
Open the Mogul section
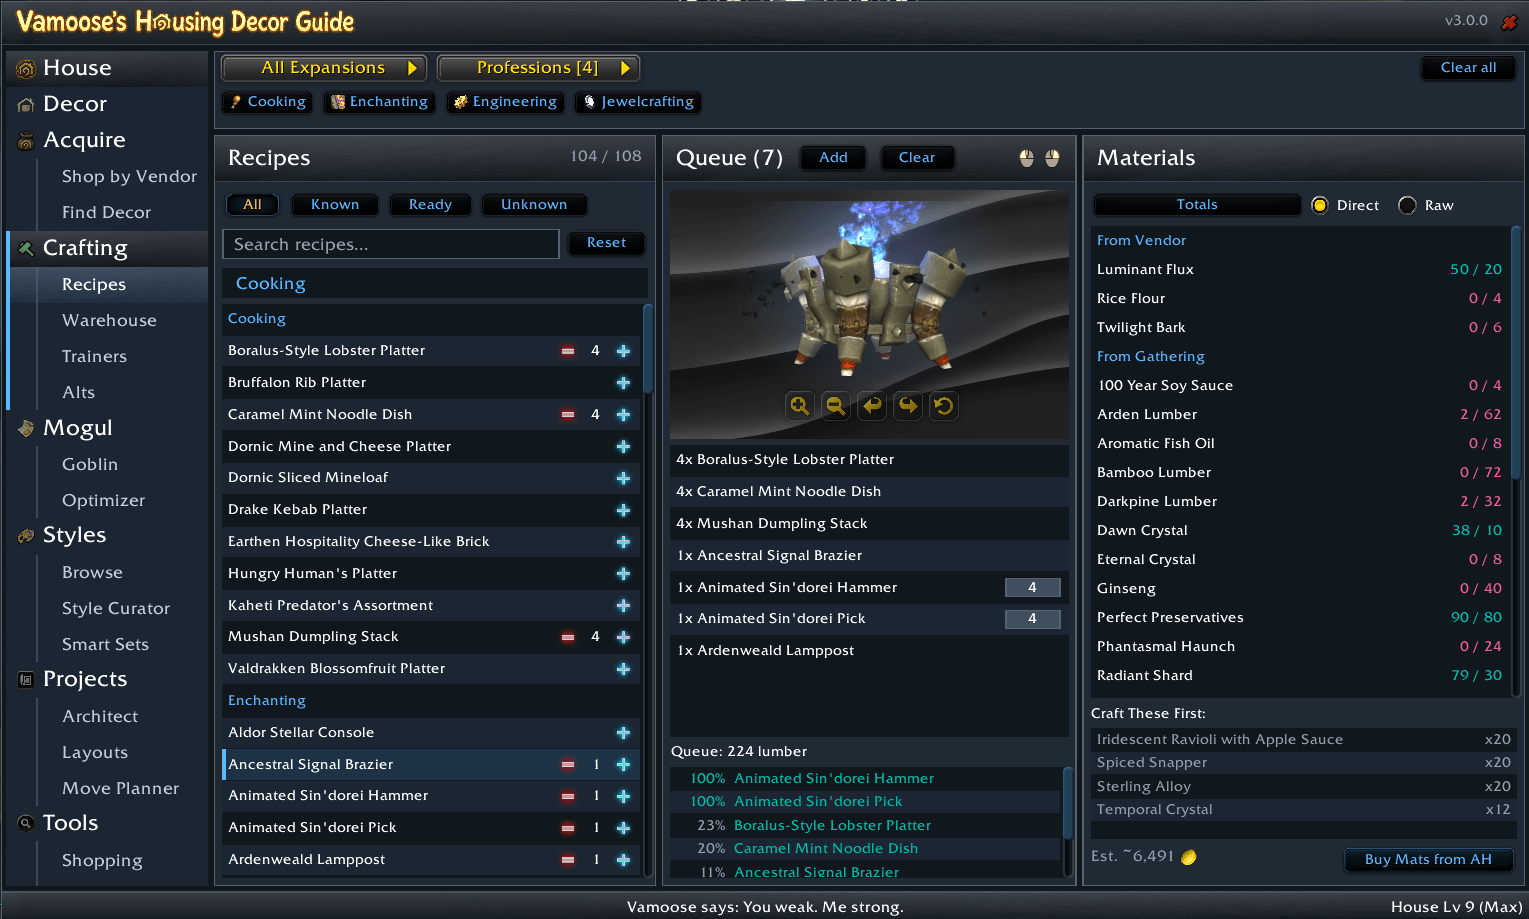(108, 428)
